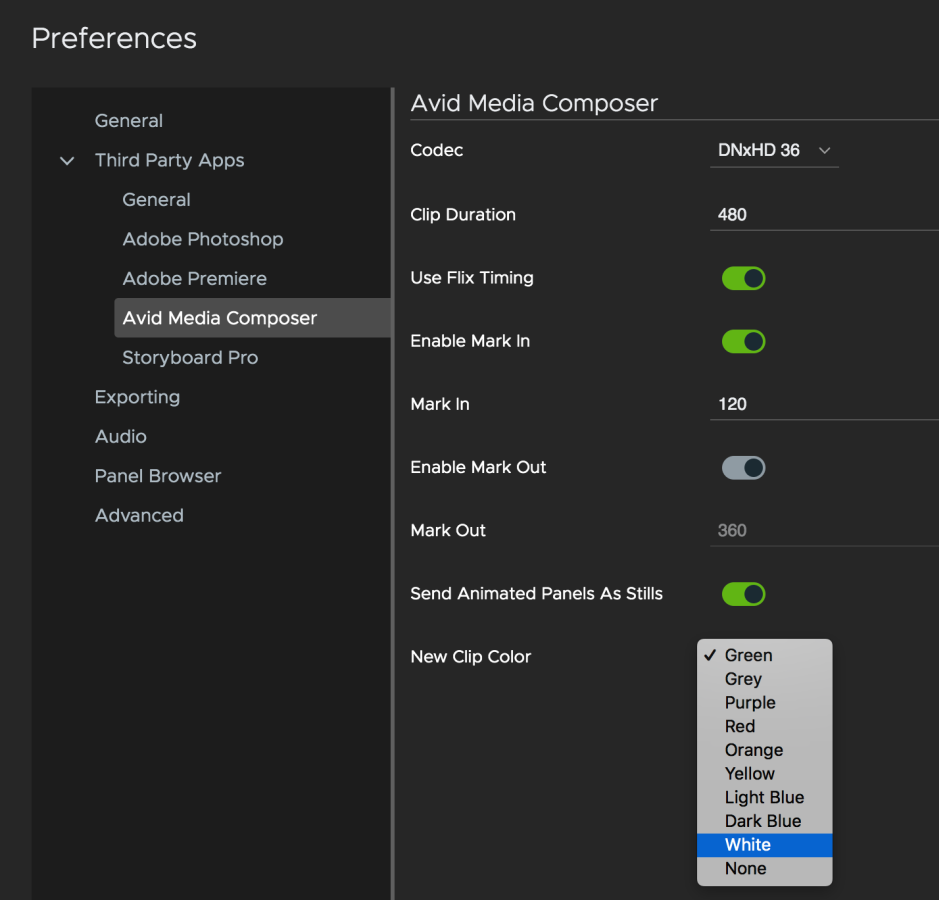The width and height of the screenshot is (939, 900).
Task: Select Storyboard Pro in the sidebar
Action: [190, 358]
